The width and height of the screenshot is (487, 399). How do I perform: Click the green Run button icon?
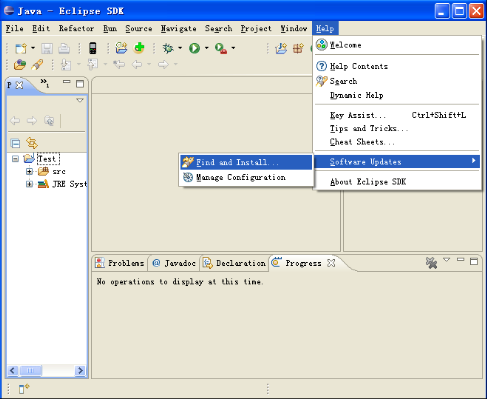coord(194,48)
